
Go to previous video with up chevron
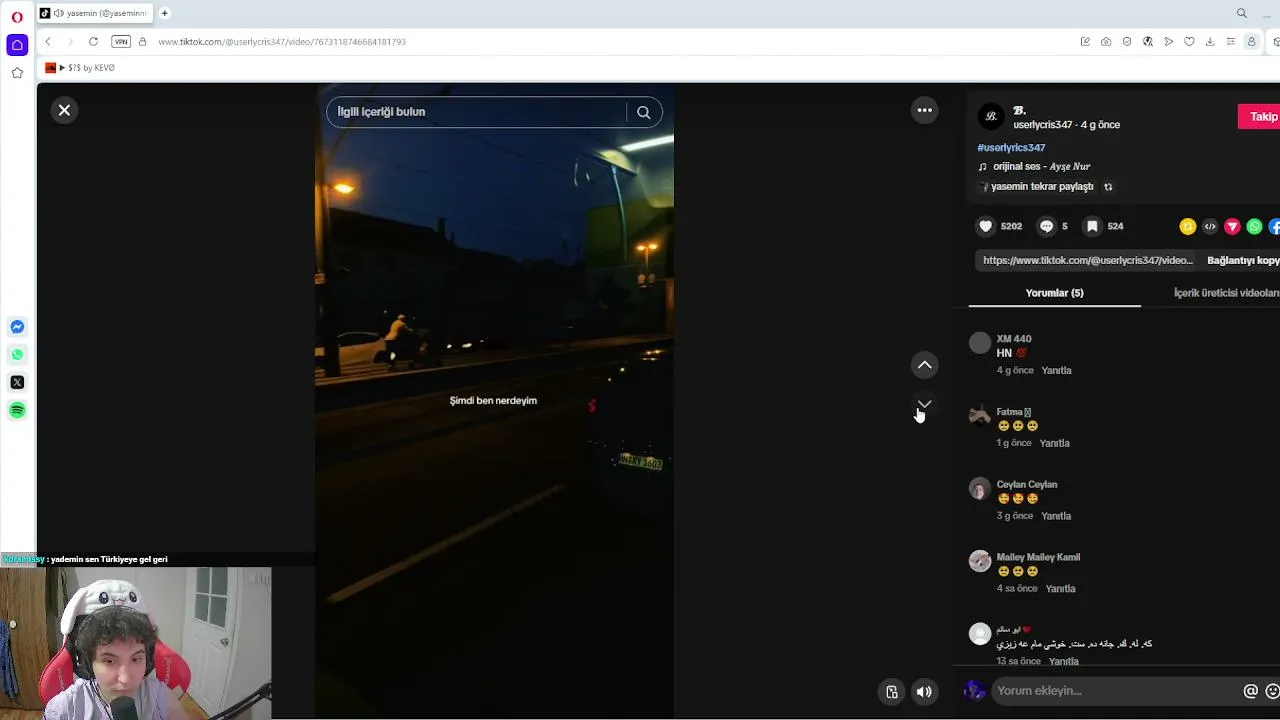tap(925, 365)
